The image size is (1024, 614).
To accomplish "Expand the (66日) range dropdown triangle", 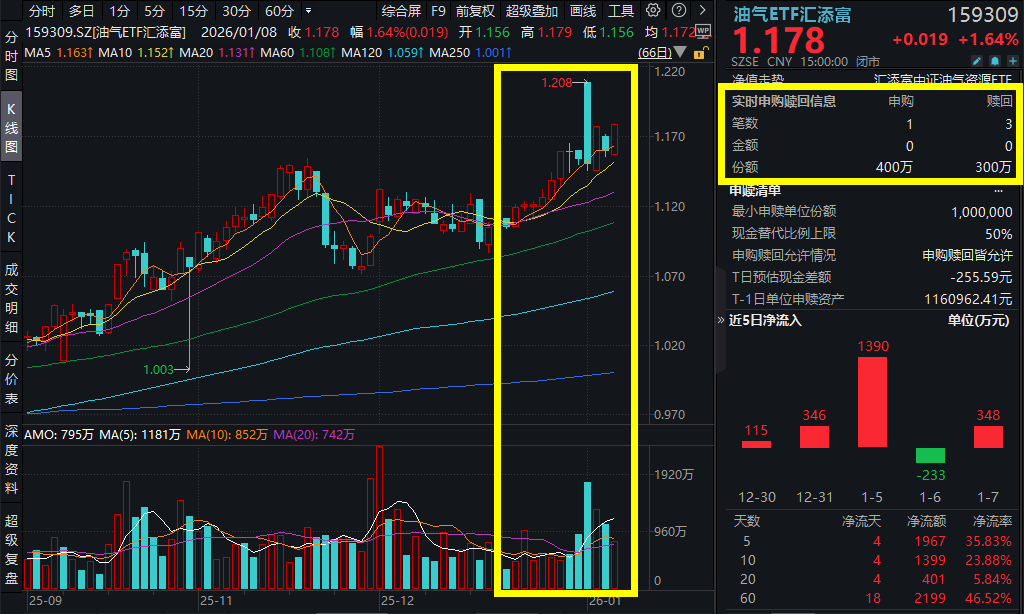I will coord(680,52).
